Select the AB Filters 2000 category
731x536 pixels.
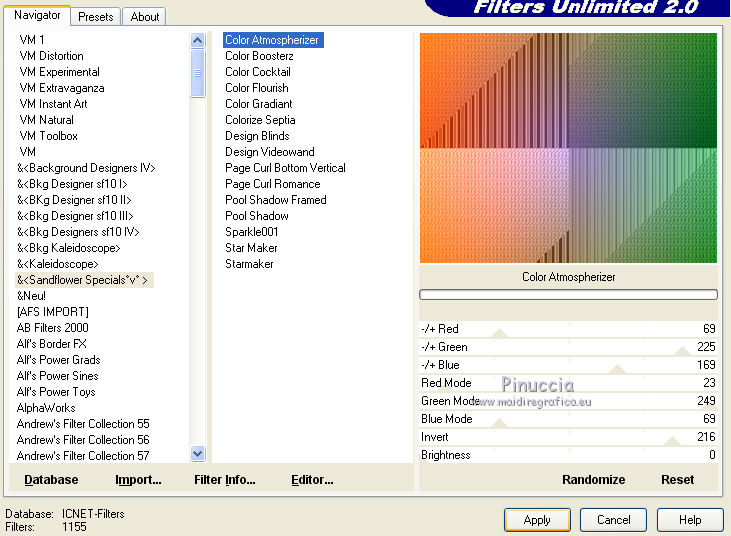coord(53,328)
